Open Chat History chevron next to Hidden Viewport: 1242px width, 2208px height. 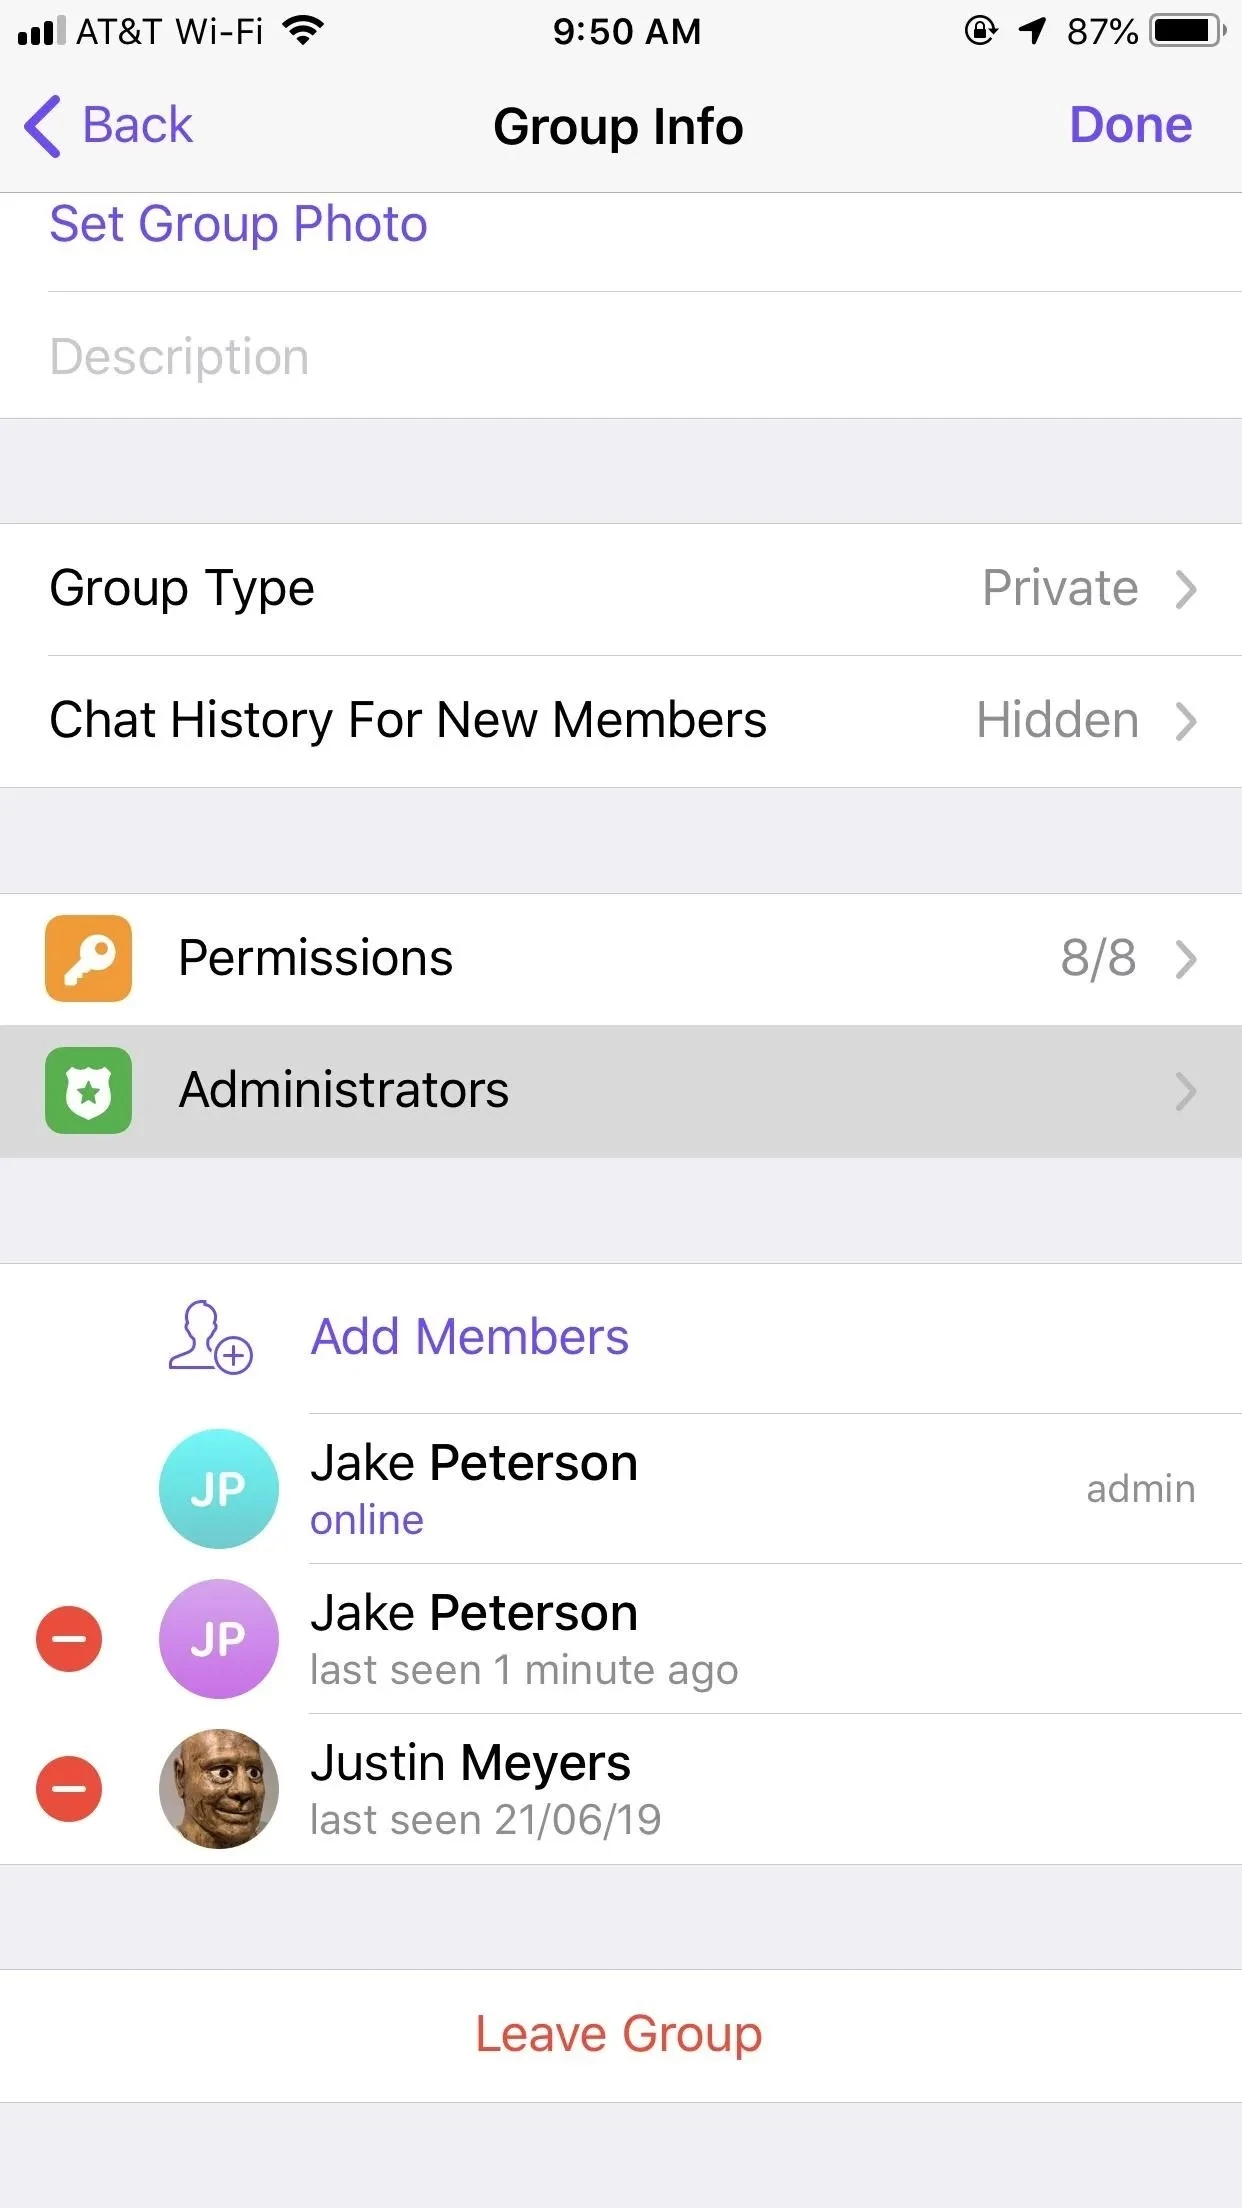[1186, 721]
